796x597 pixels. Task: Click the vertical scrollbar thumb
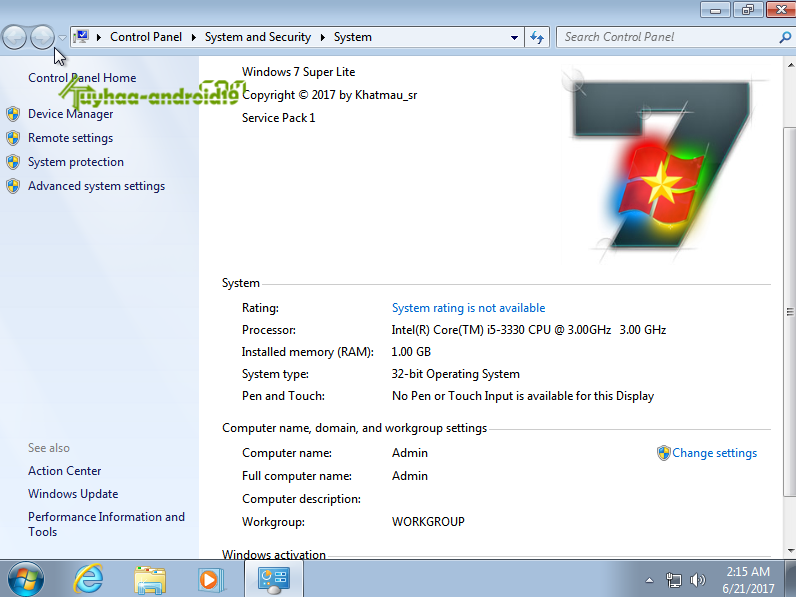(790, 311)
